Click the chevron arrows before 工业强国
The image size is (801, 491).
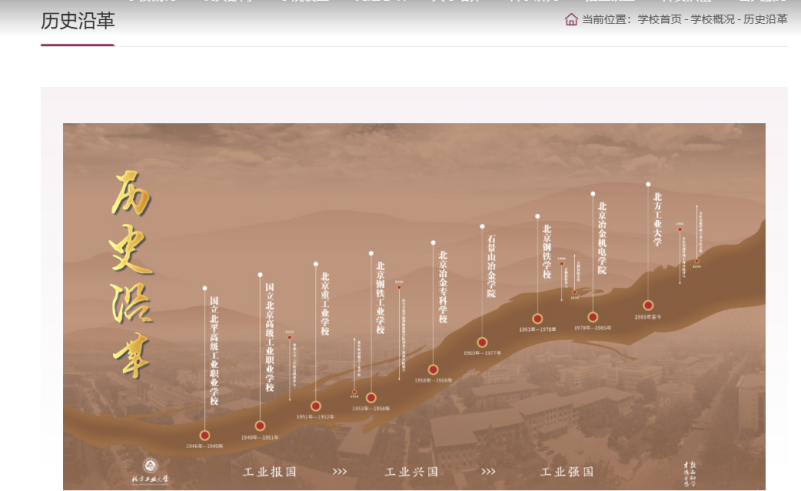[489, 472]
